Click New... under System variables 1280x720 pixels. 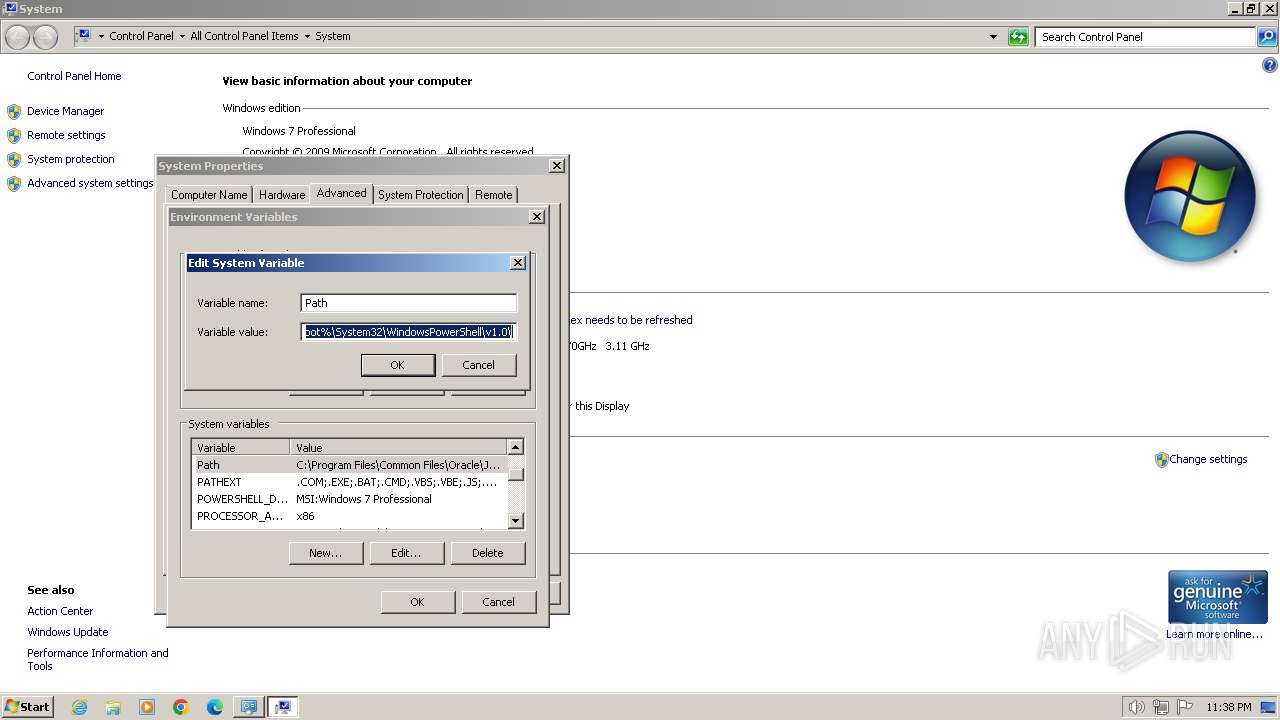[325, 553]
